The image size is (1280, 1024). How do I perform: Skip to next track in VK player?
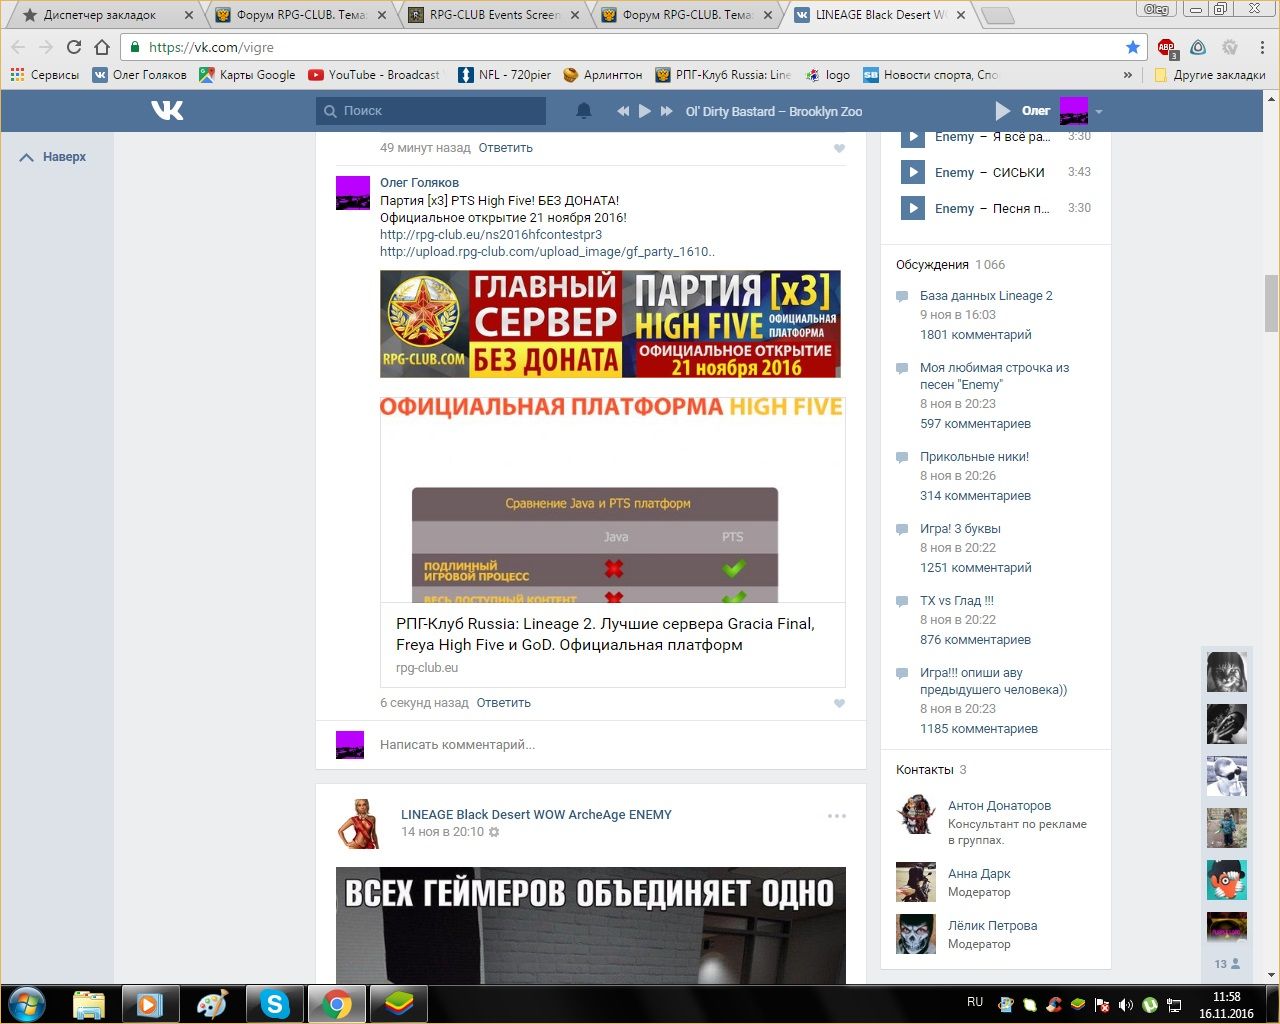pos(667,111)
